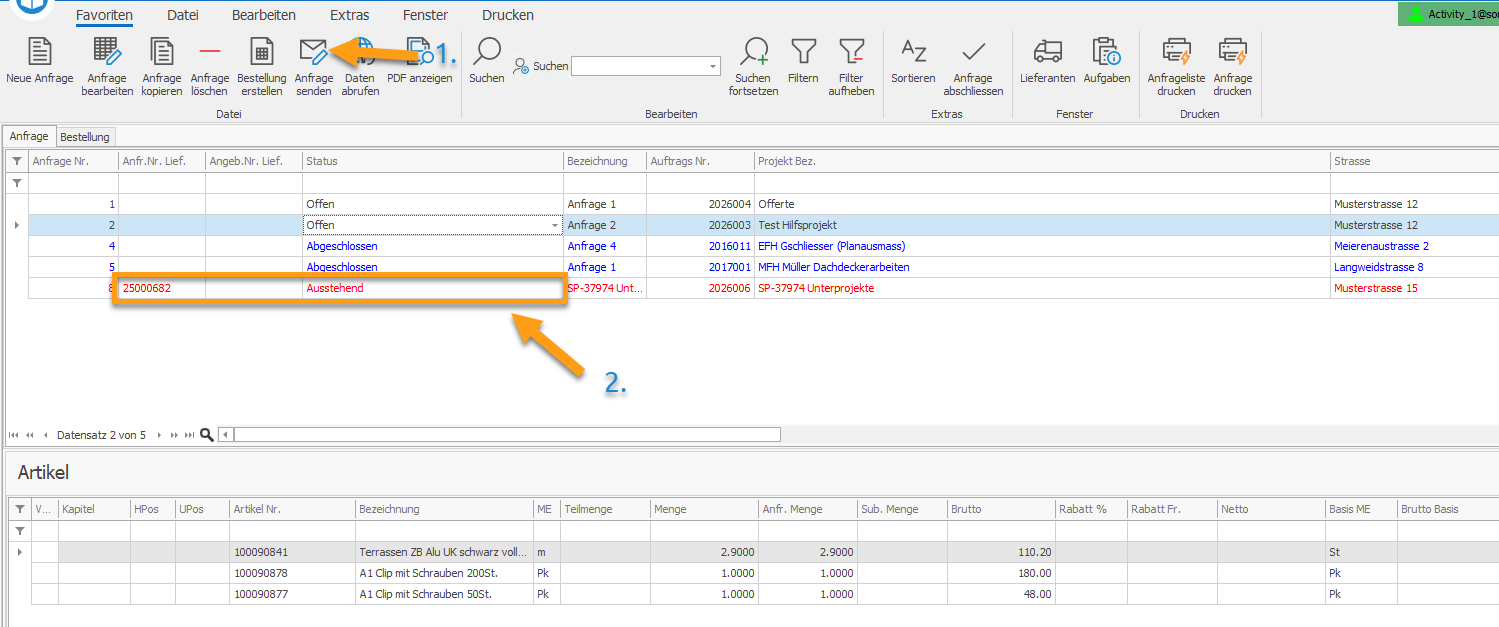Click the Sortieren icon
1499x627 pixels.
(913, 51)
